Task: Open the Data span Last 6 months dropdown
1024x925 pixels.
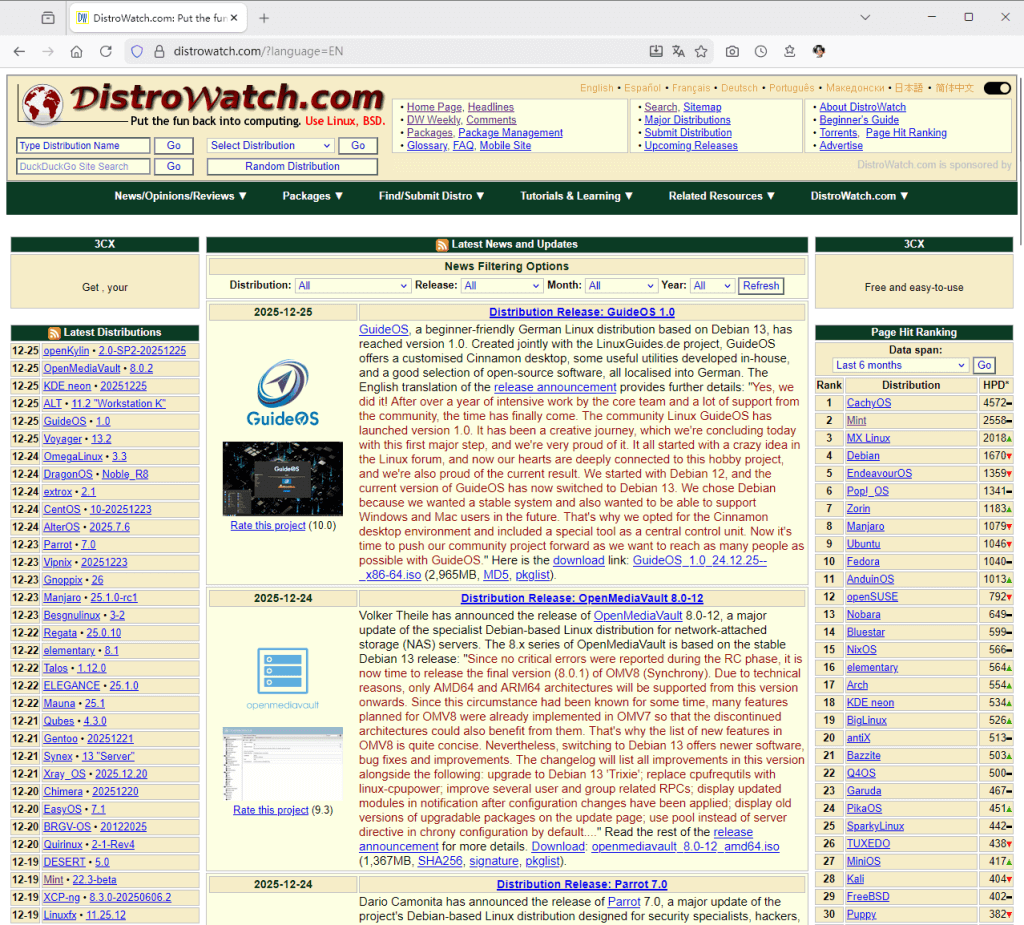Action: pos(901,365)
